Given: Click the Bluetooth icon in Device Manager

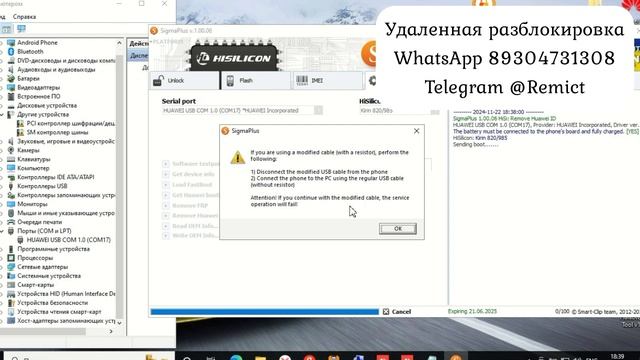Looking at the screenshot, I should click(11, 51).
